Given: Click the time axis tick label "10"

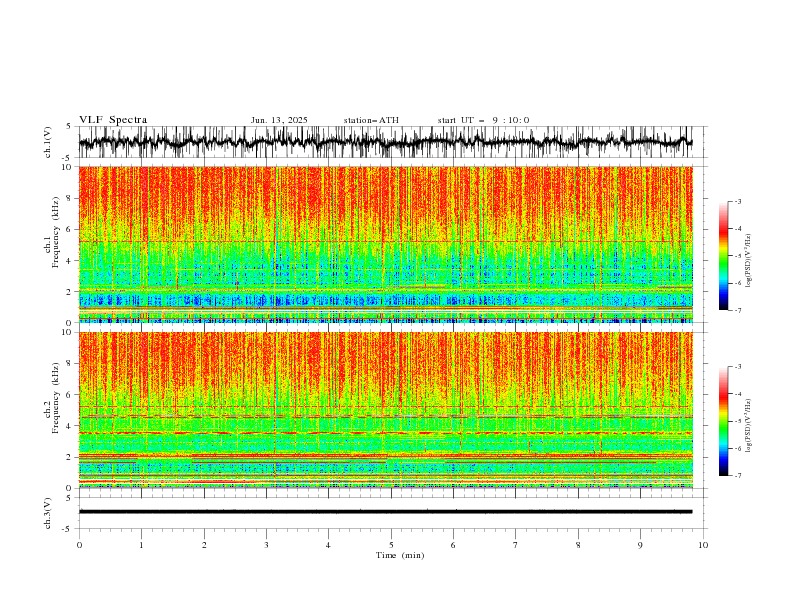Looking at the screenshot, I should 703,546.
